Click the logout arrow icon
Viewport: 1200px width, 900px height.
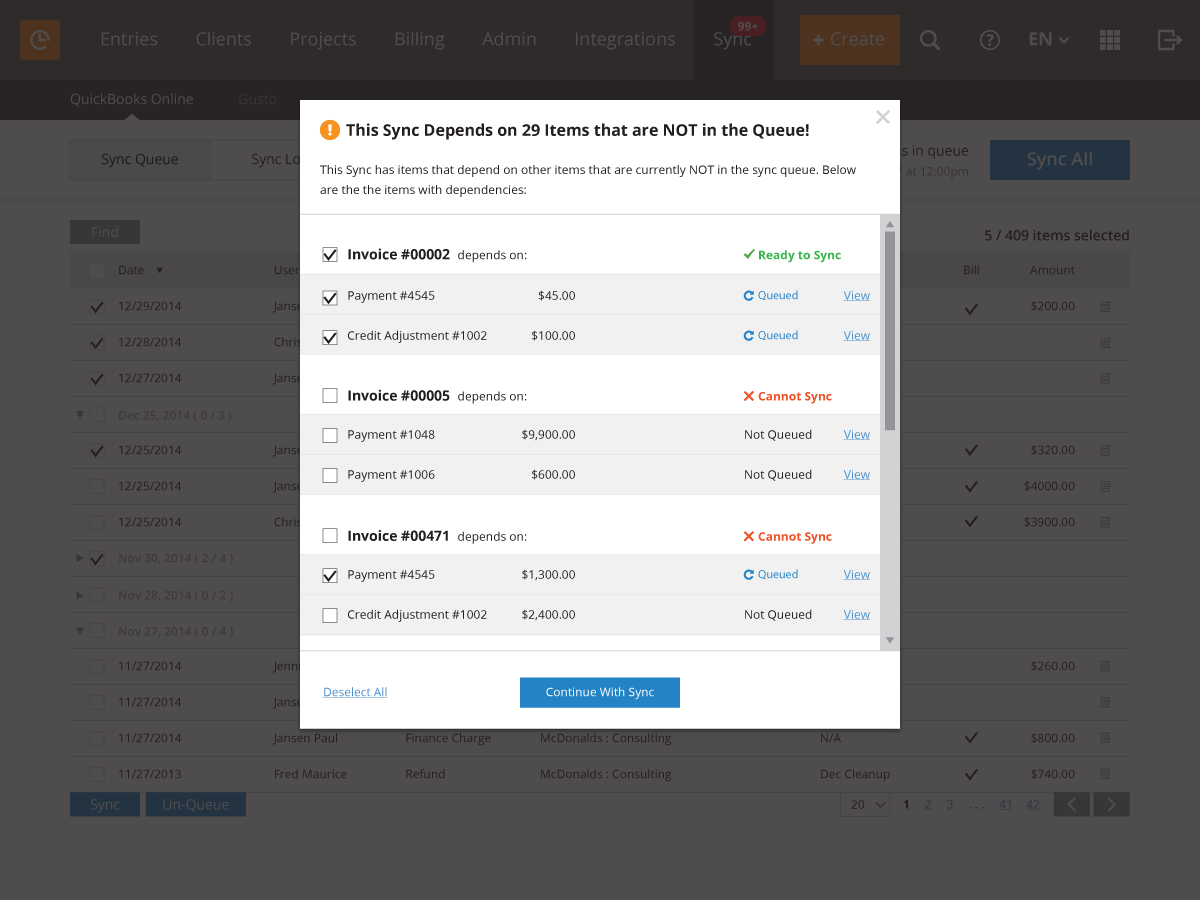coord(1169,40)
